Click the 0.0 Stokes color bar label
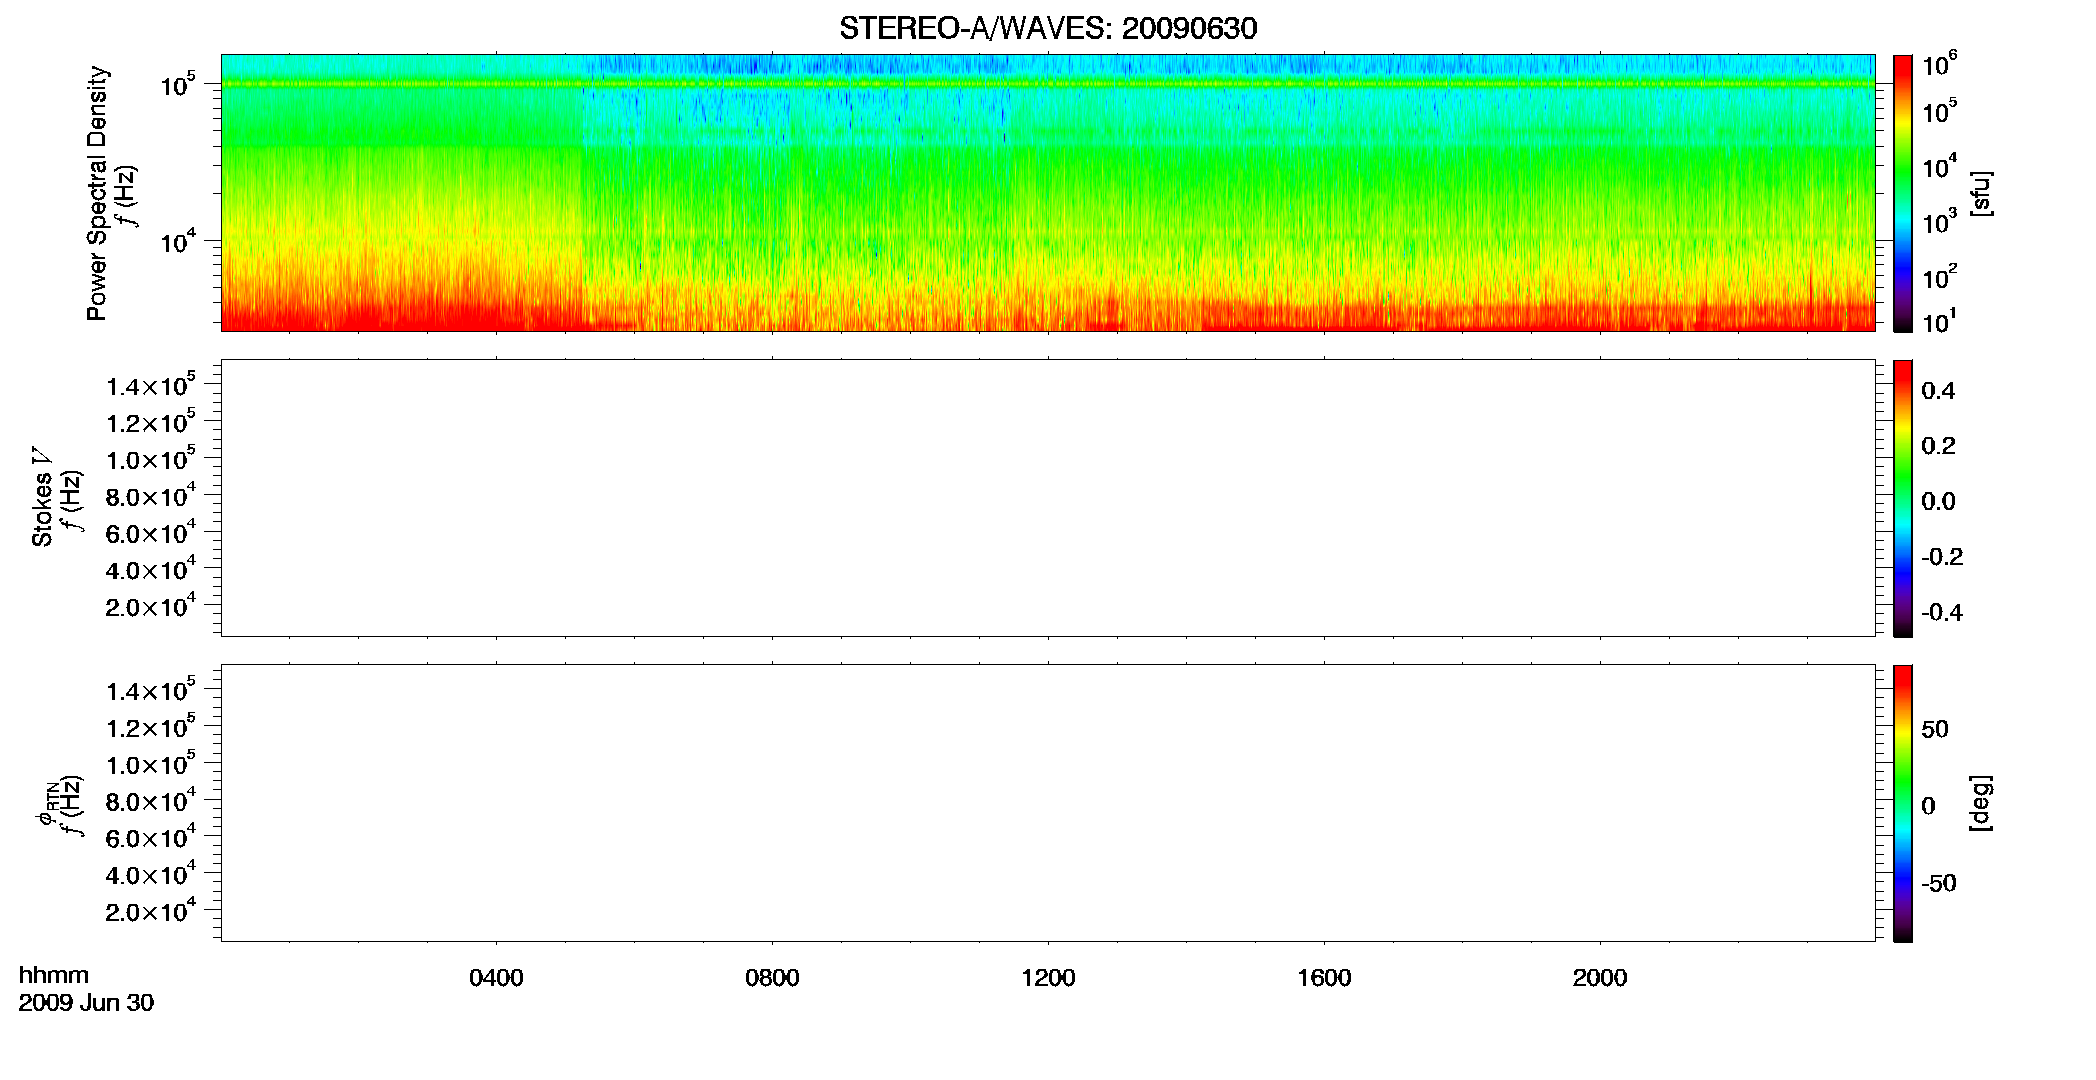Screen dimensions: 2096x1080 (1938, 502)
